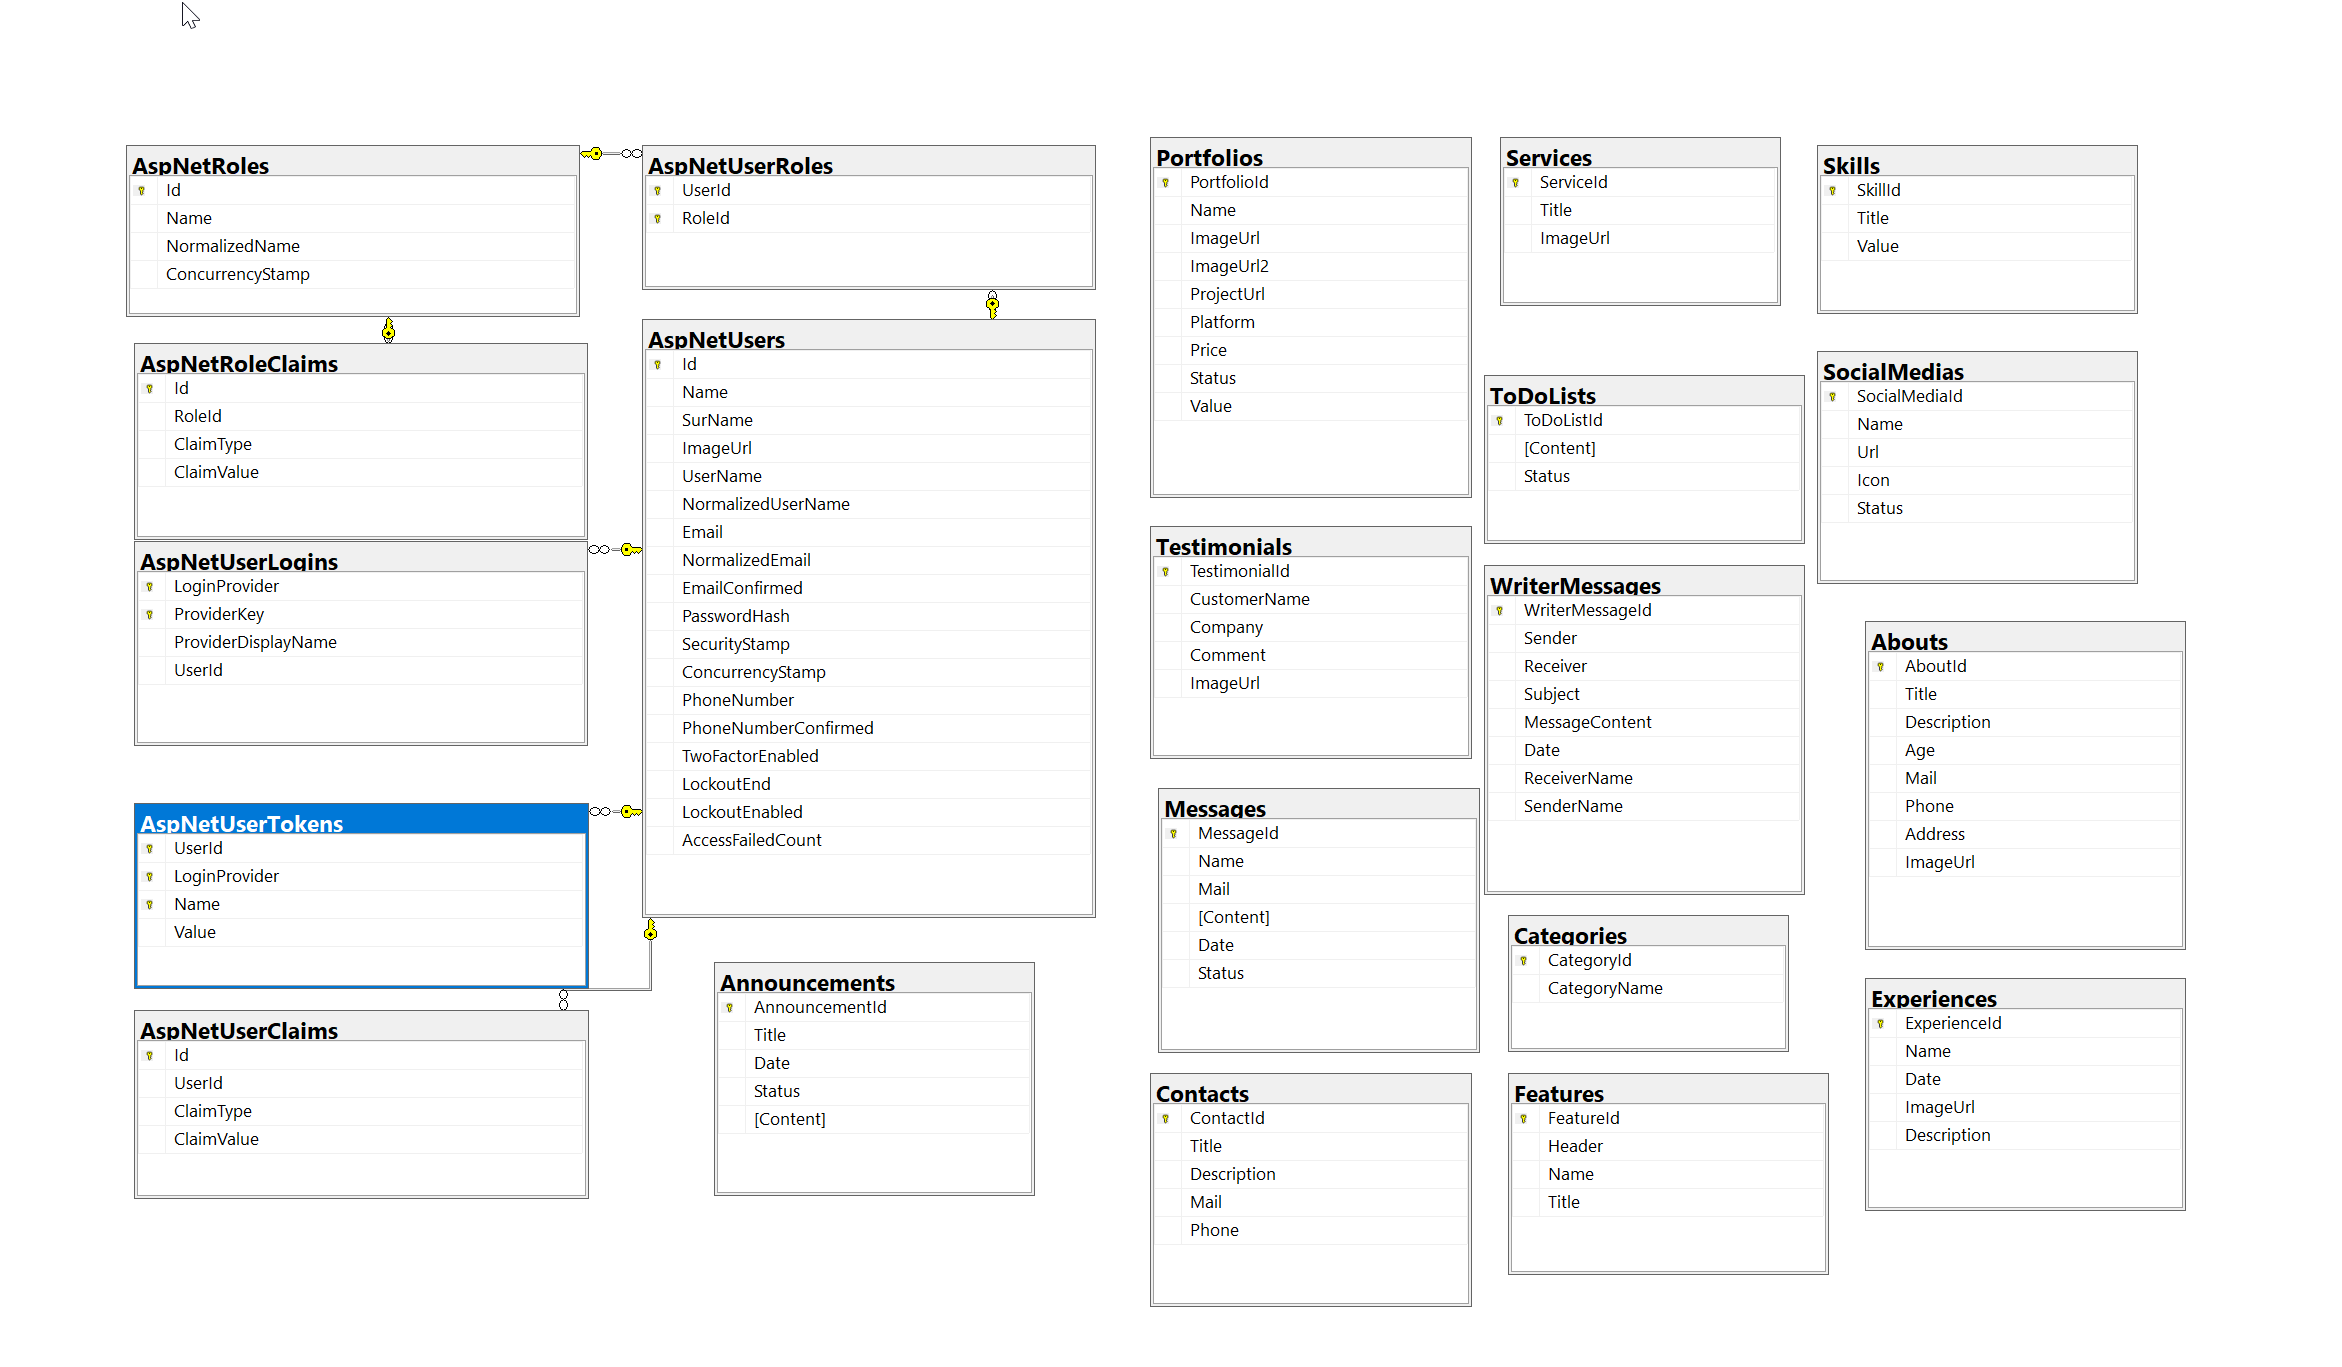Select the NormalizedName column in AspNetRoles

(x=232, y=246)
